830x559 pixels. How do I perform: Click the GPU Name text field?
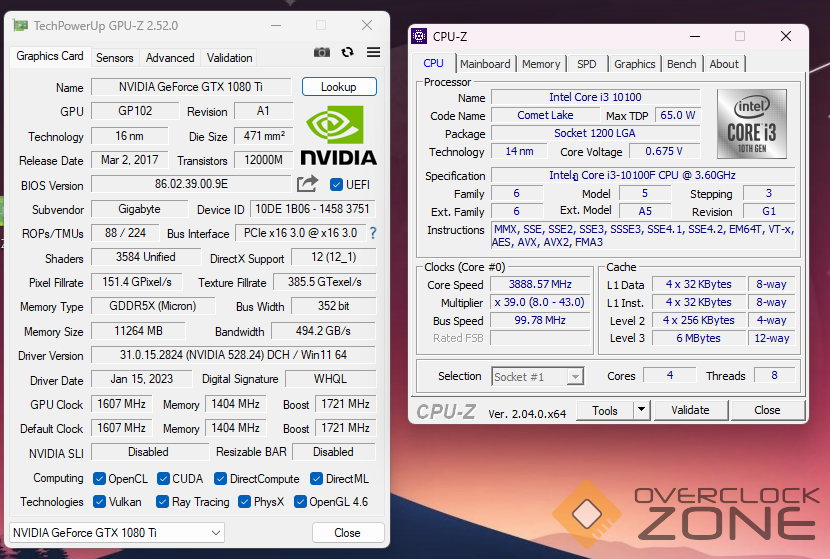(190, 87)
